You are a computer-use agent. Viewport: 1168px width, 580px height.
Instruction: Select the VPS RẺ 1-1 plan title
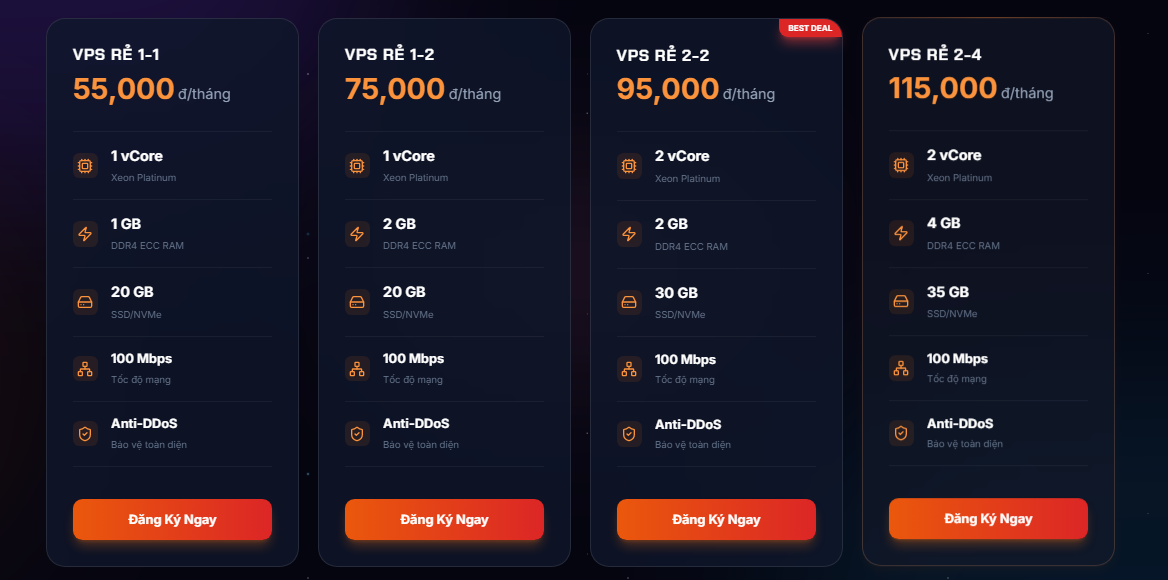click(117, 55)
